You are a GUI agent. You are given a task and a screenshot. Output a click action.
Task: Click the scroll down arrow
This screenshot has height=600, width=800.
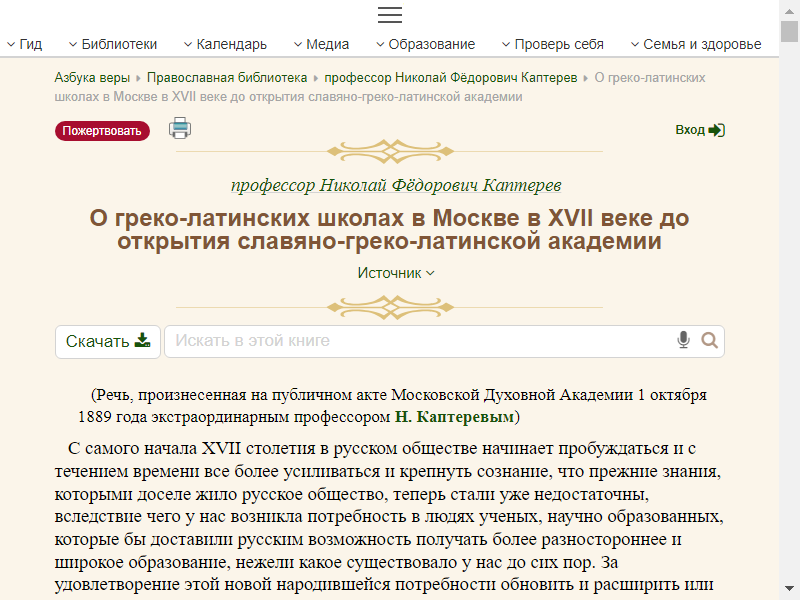tap(789, 588)
